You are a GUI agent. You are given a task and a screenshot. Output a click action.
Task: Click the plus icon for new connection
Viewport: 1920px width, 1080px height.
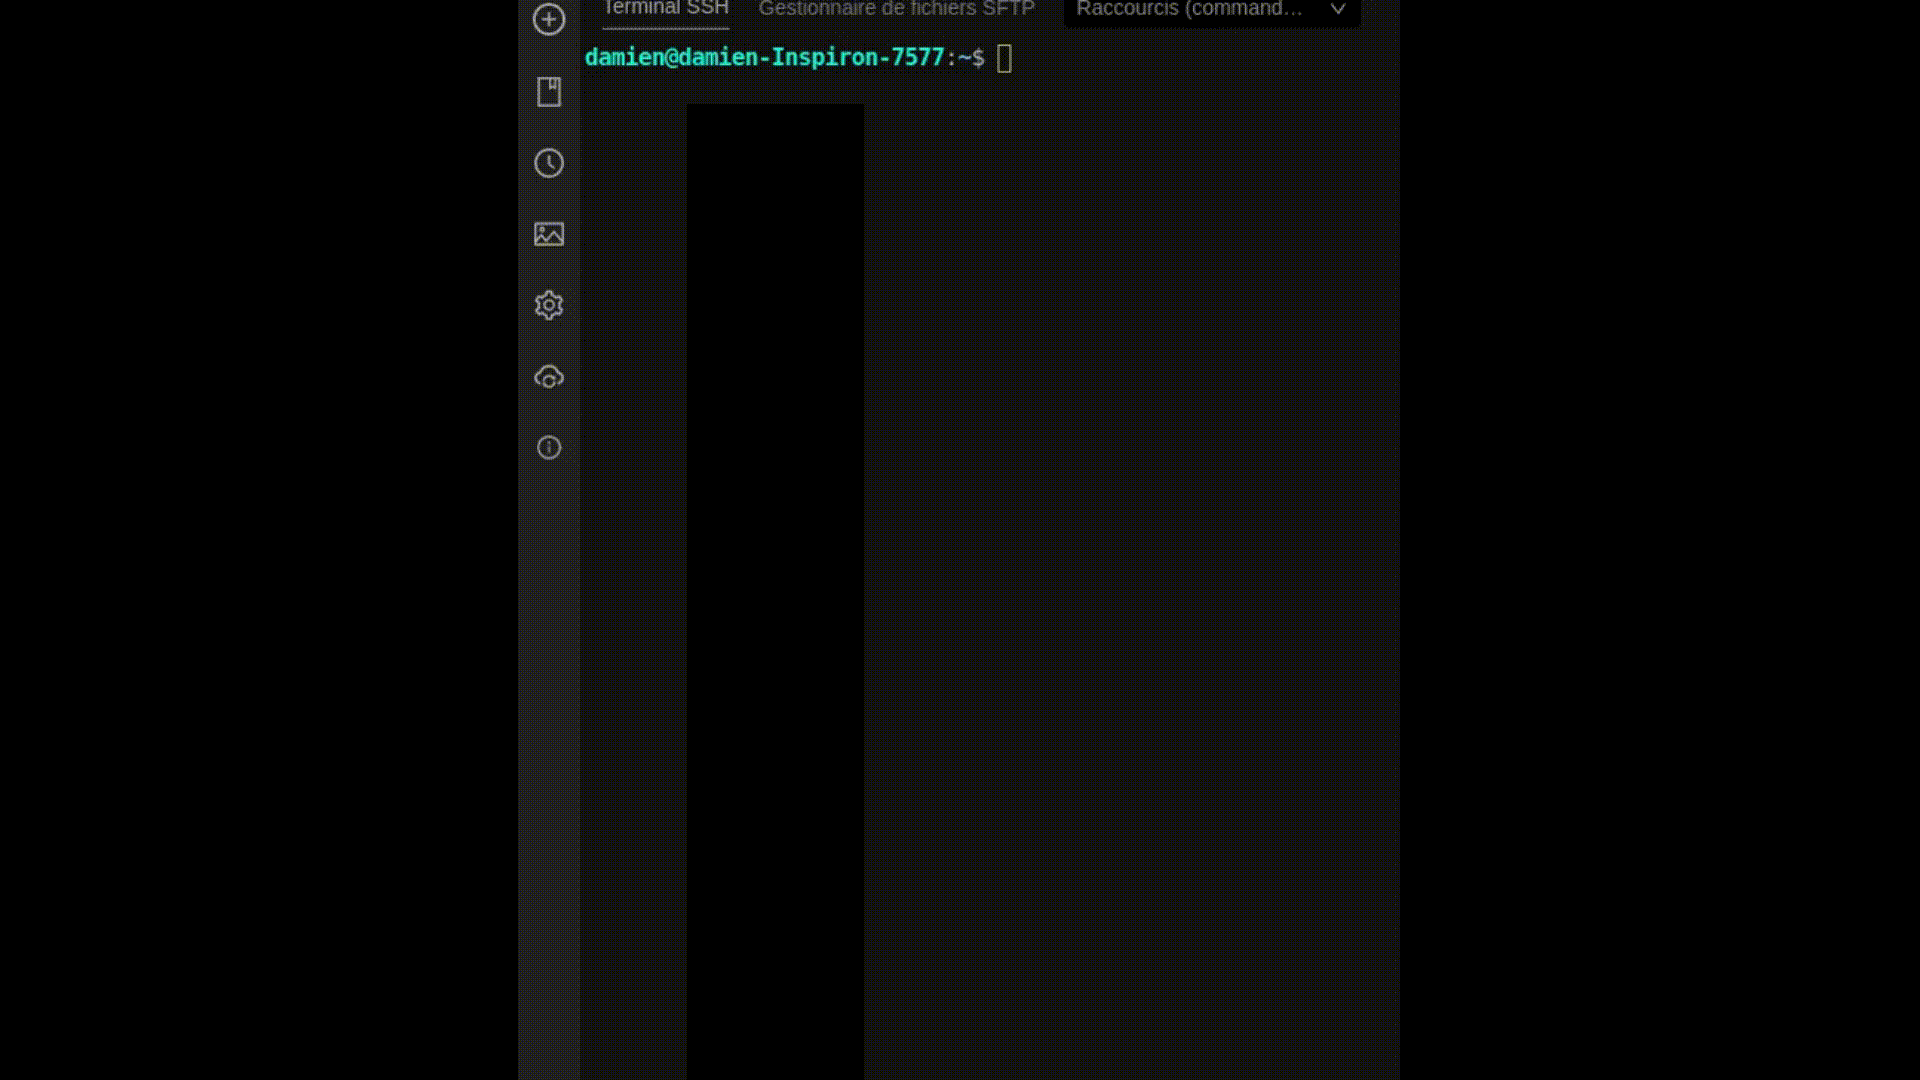click(548, 19)
